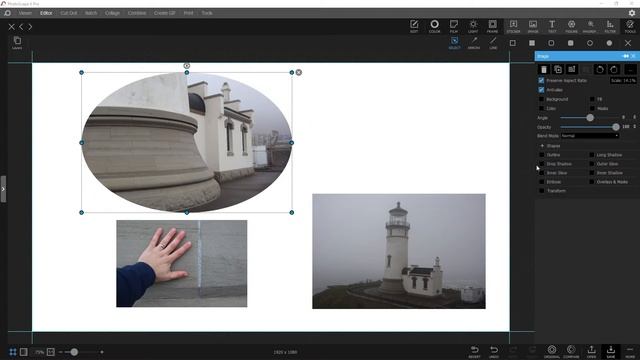
Task: Open the Viewer tab
Action: [25, 13]
